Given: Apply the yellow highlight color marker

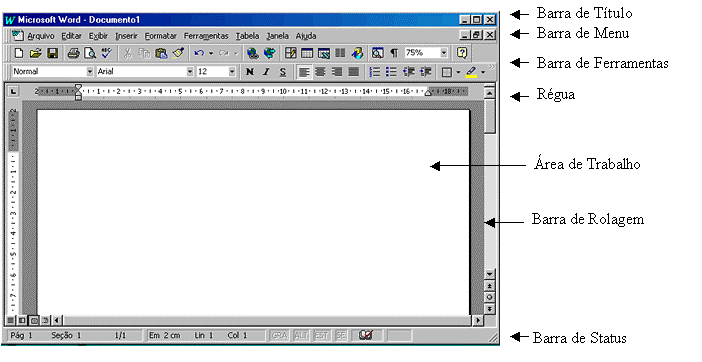Looking at the screenshot, I should [471, 72].
